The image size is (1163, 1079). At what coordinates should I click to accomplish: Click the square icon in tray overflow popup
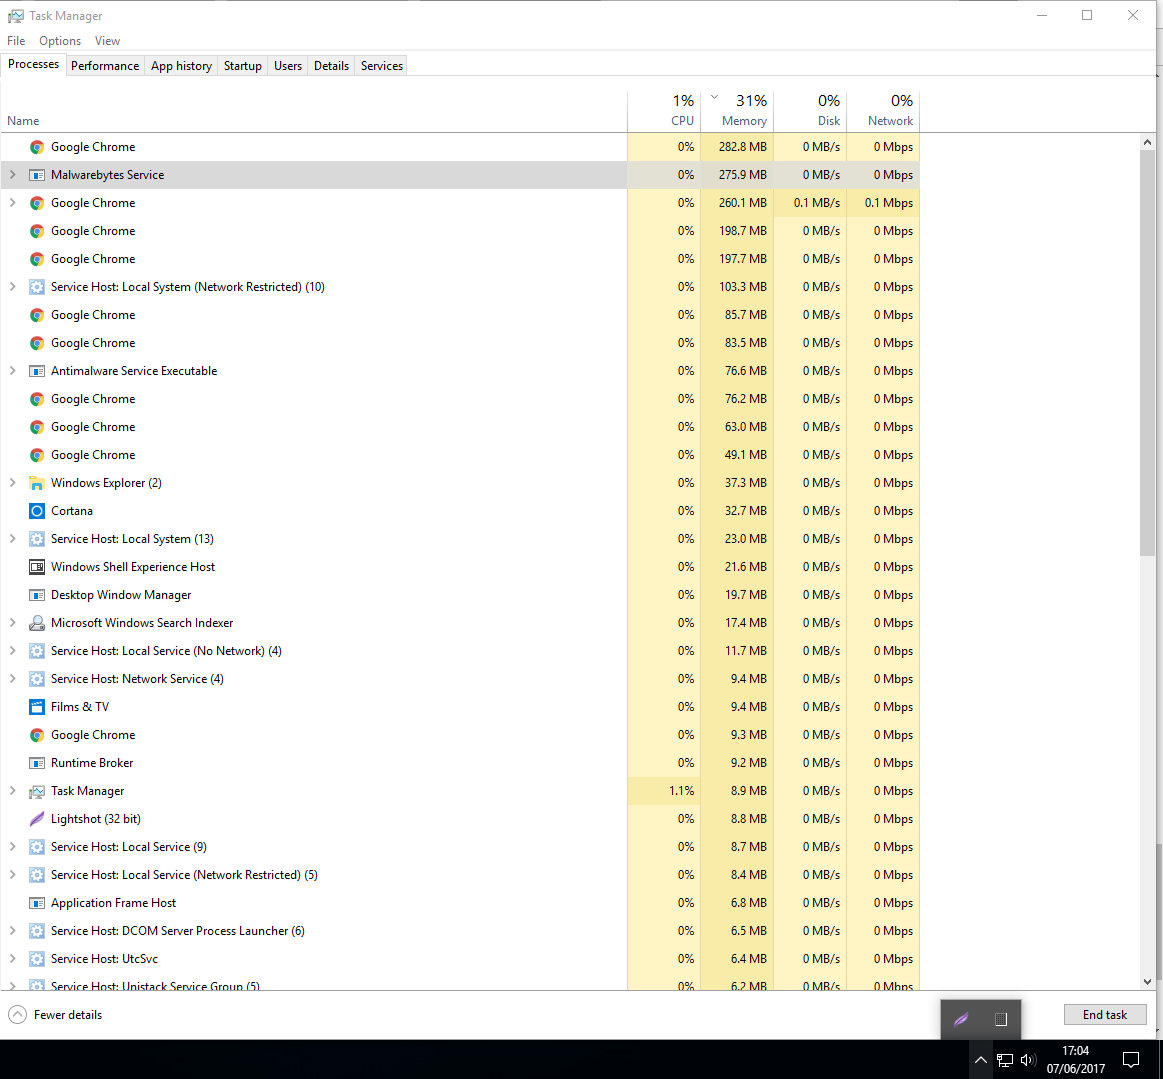point(1001,1019)
